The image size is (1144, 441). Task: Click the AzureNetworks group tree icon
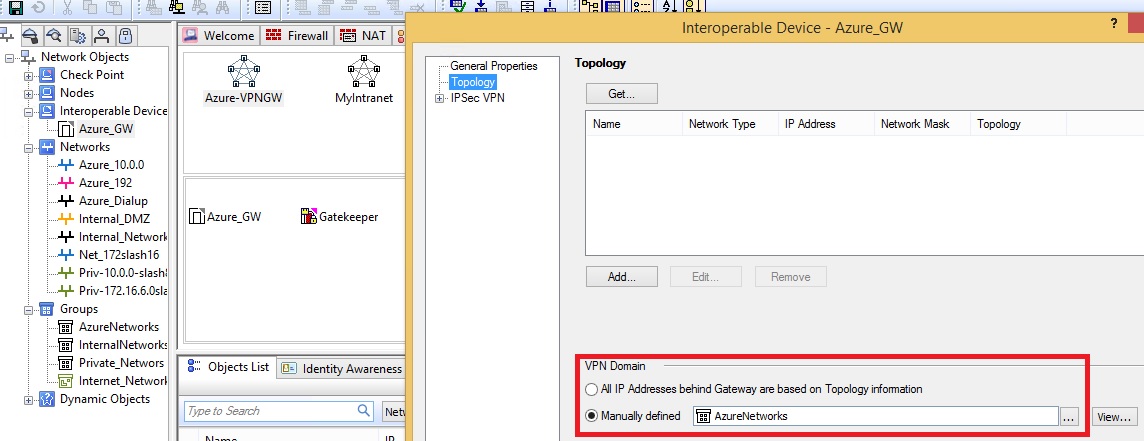point(66,327)
